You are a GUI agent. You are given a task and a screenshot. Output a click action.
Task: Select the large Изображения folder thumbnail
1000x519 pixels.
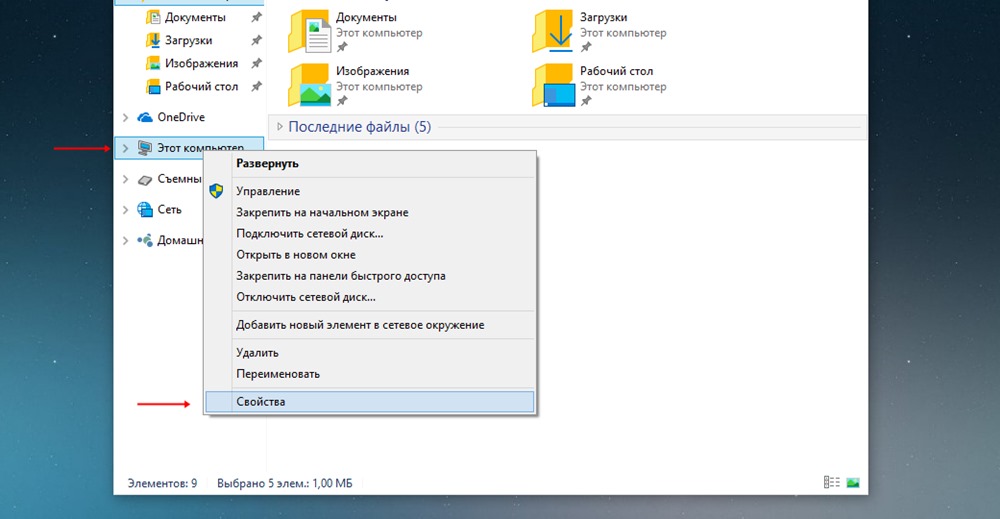(x=310, y=85)
